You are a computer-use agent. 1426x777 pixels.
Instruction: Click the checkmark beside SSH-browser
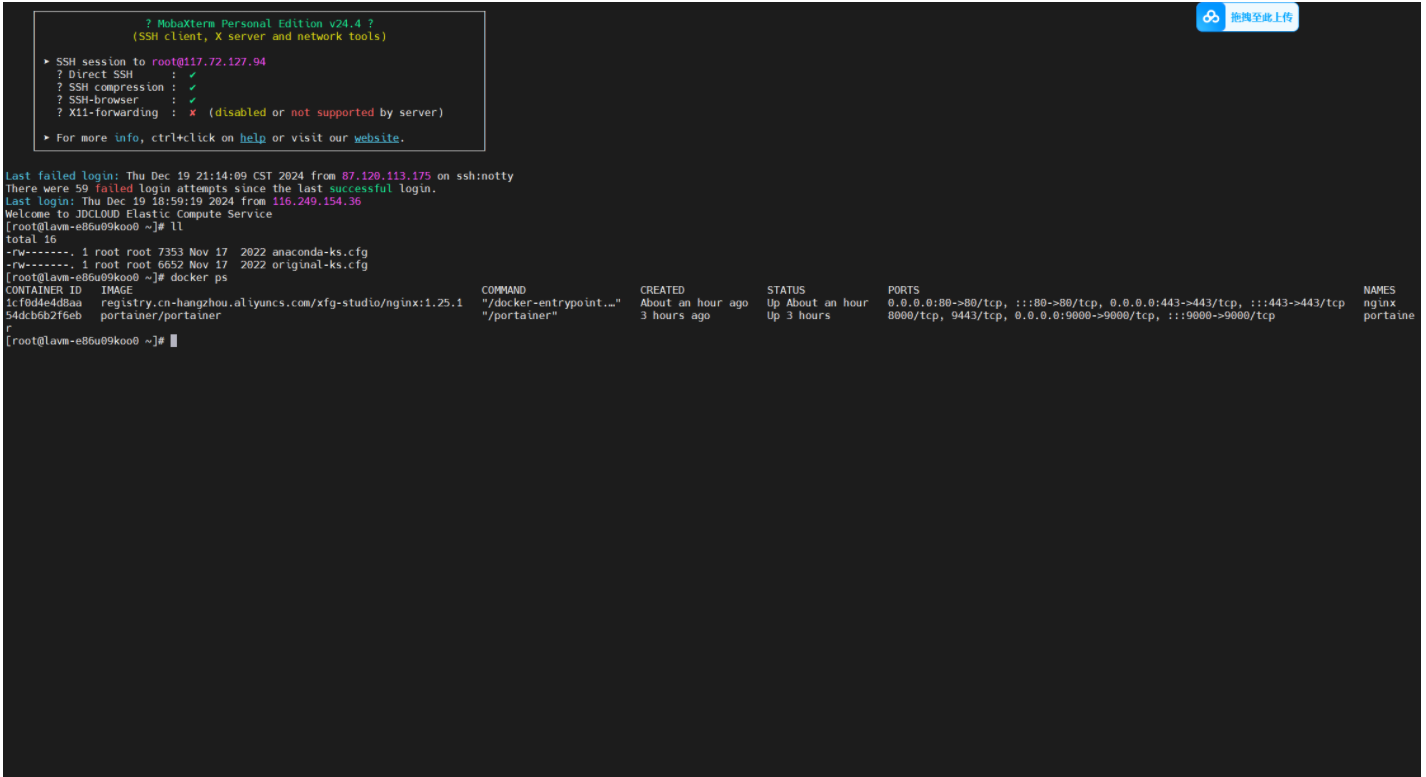coord(192,100)
